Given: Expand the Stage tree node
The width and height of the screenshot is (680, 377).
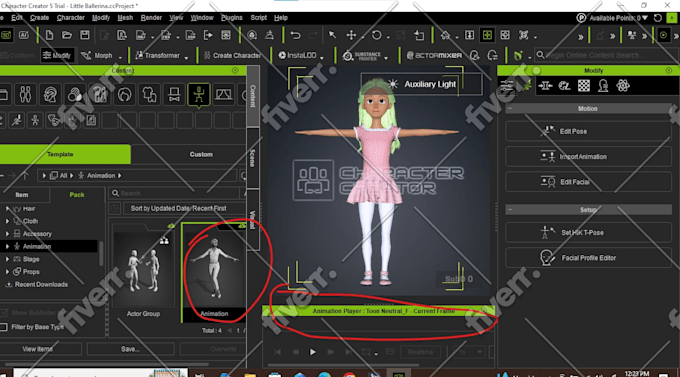Looking at the screenshot, I should (x=7, y=259).
